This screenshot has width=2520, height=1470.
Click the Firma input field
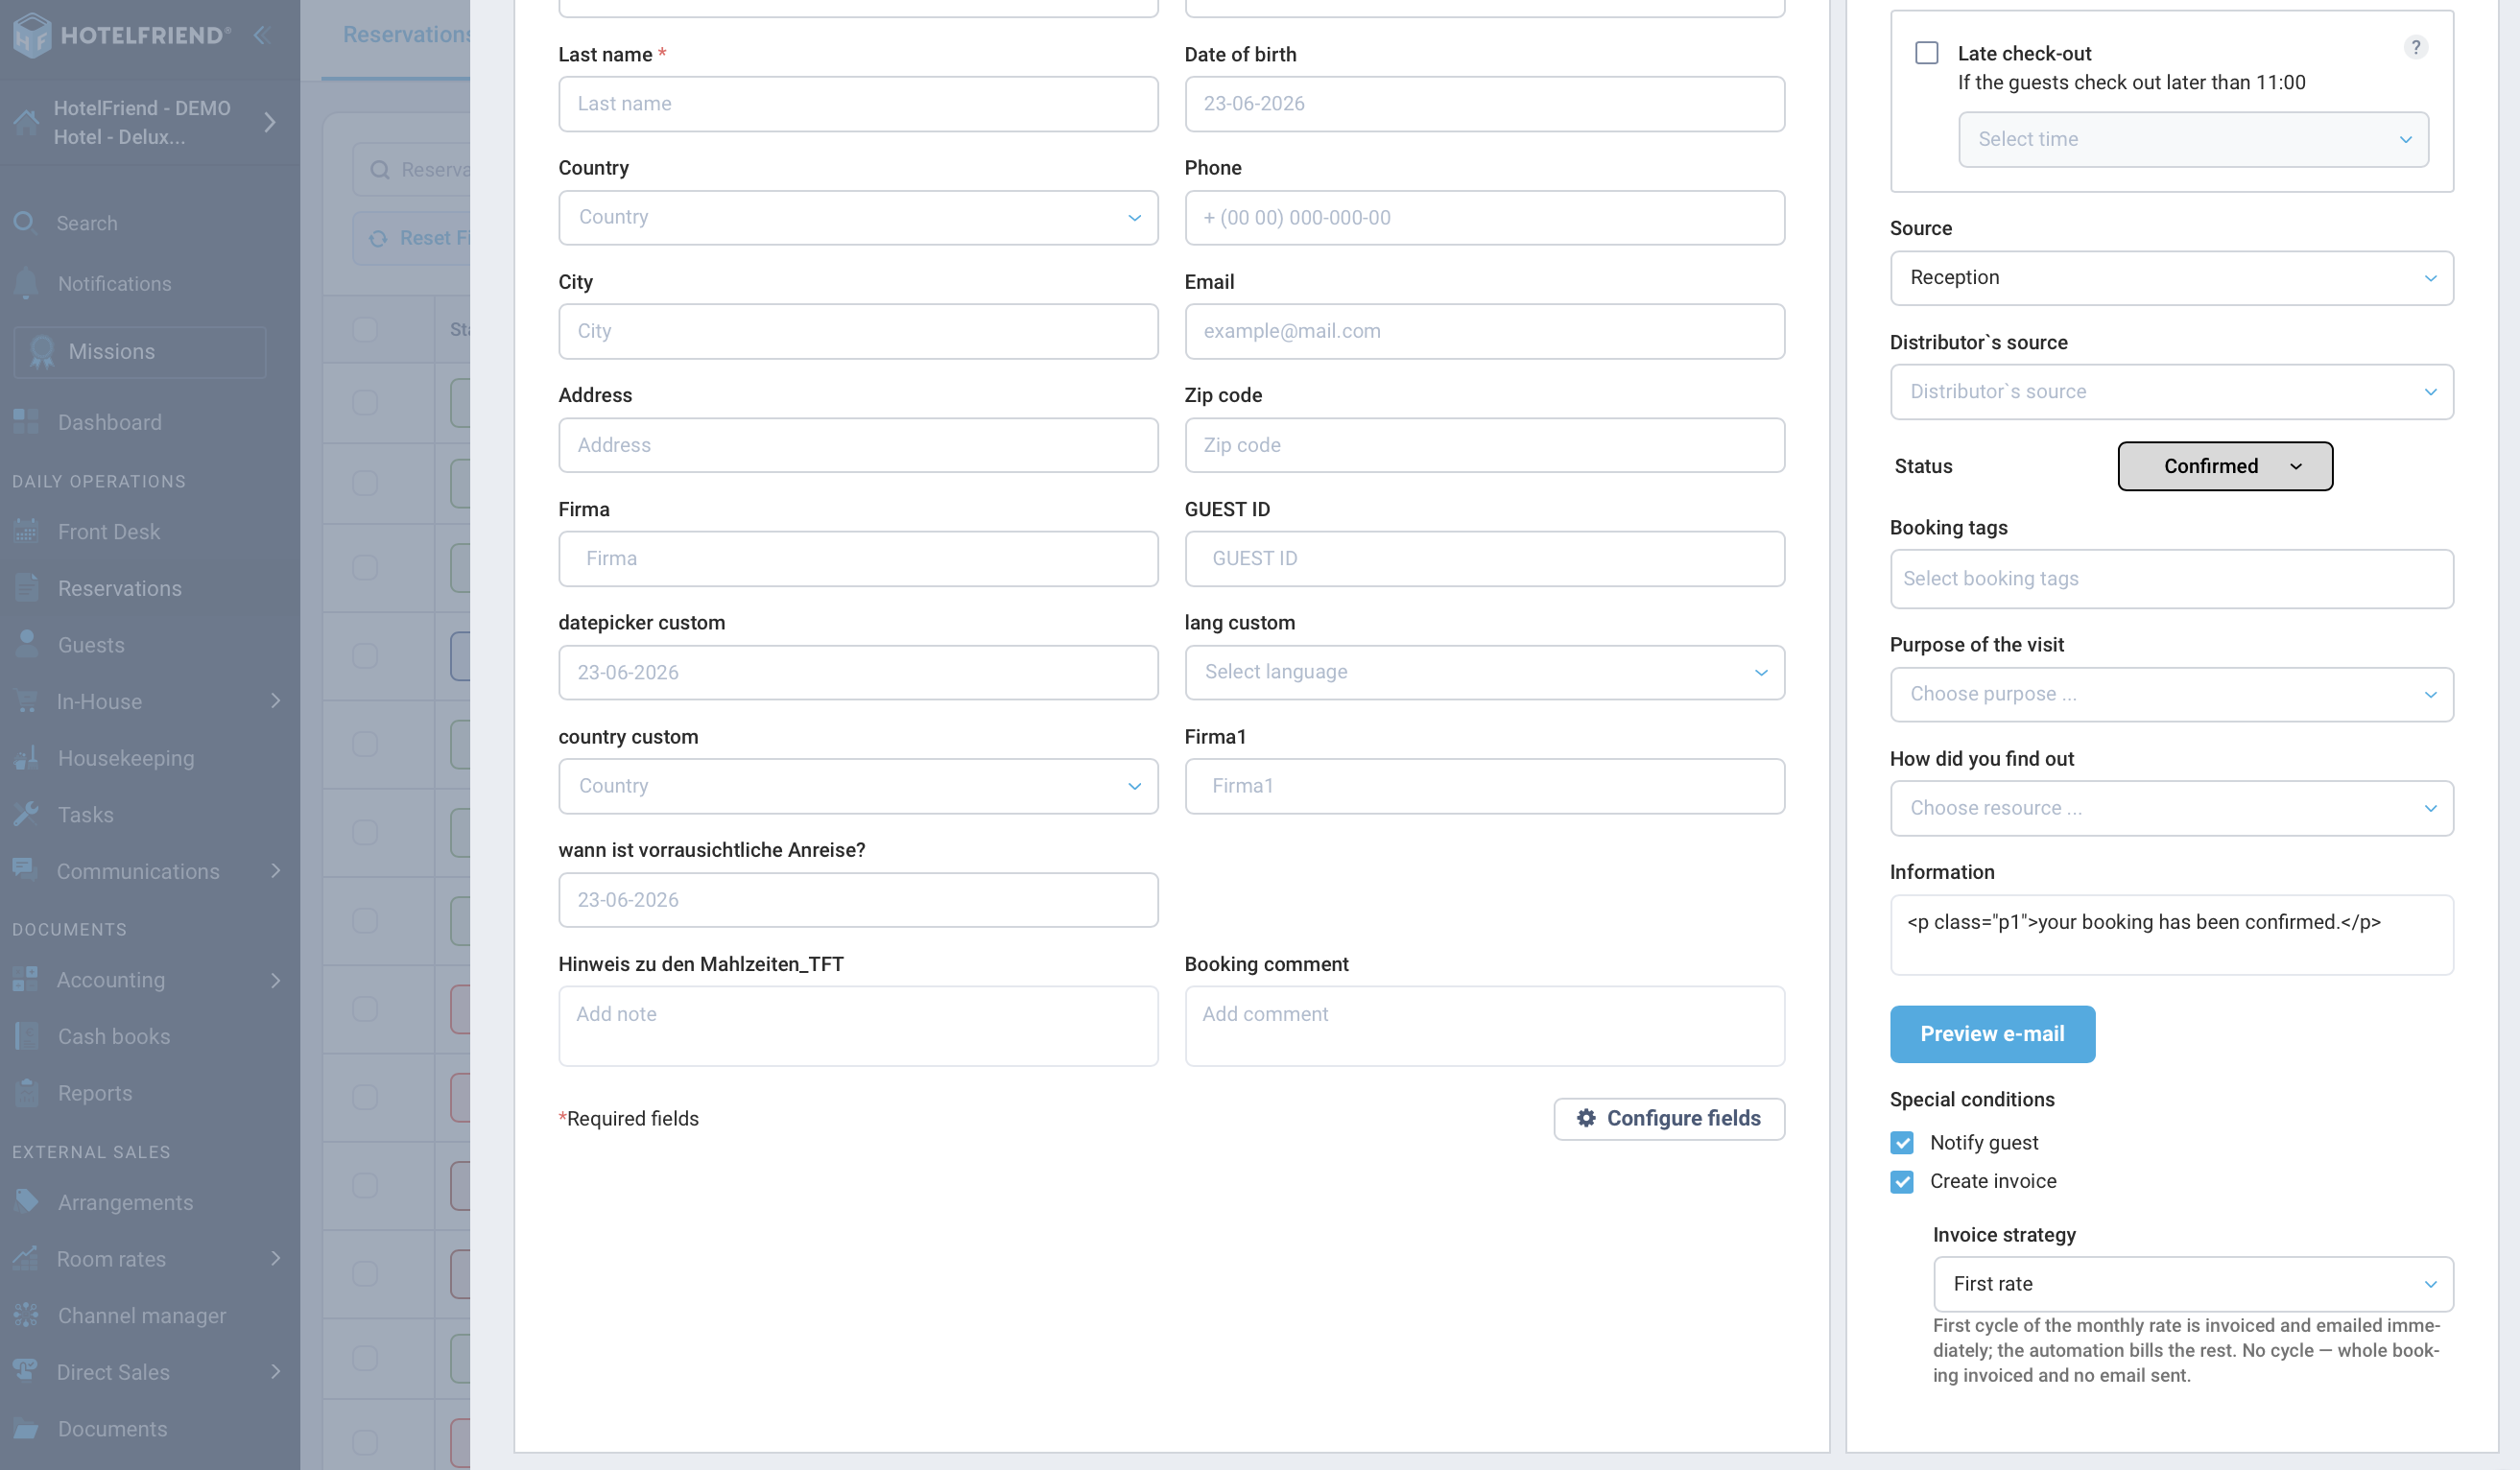point(858,559)
